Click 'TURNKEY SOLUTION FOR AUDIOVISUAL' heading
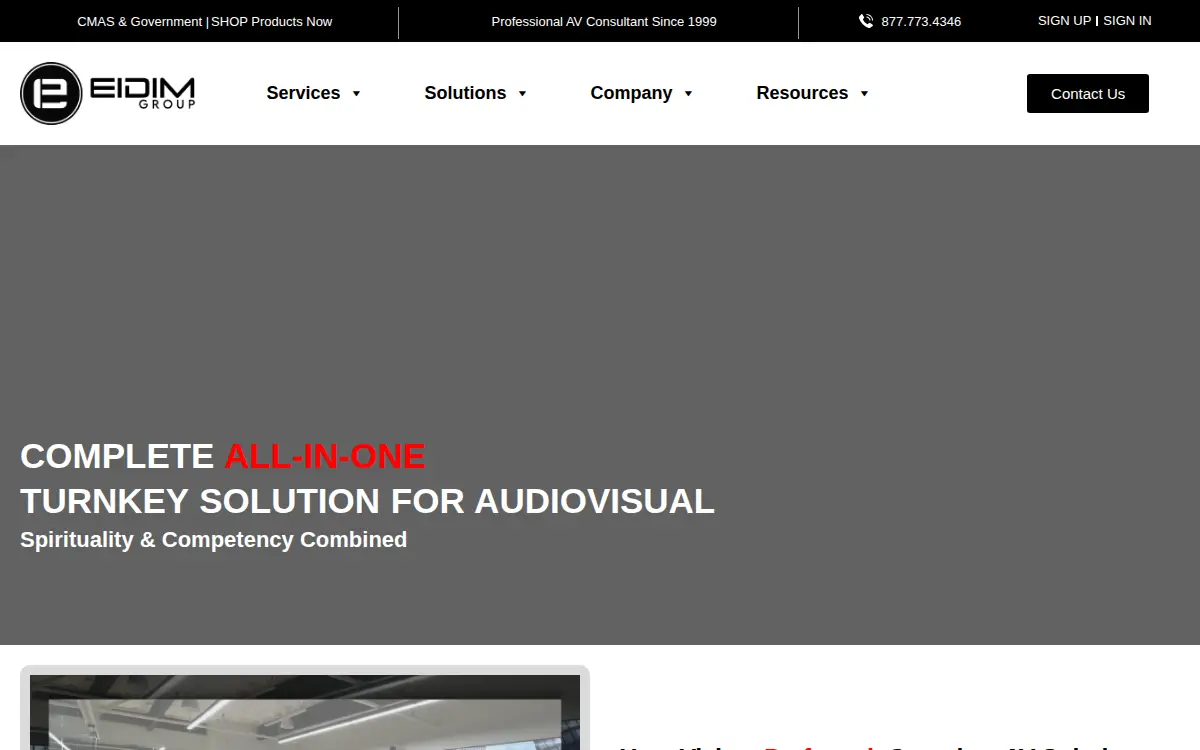The width and height of the screenshot is (1200, 750). coord(367,500)
